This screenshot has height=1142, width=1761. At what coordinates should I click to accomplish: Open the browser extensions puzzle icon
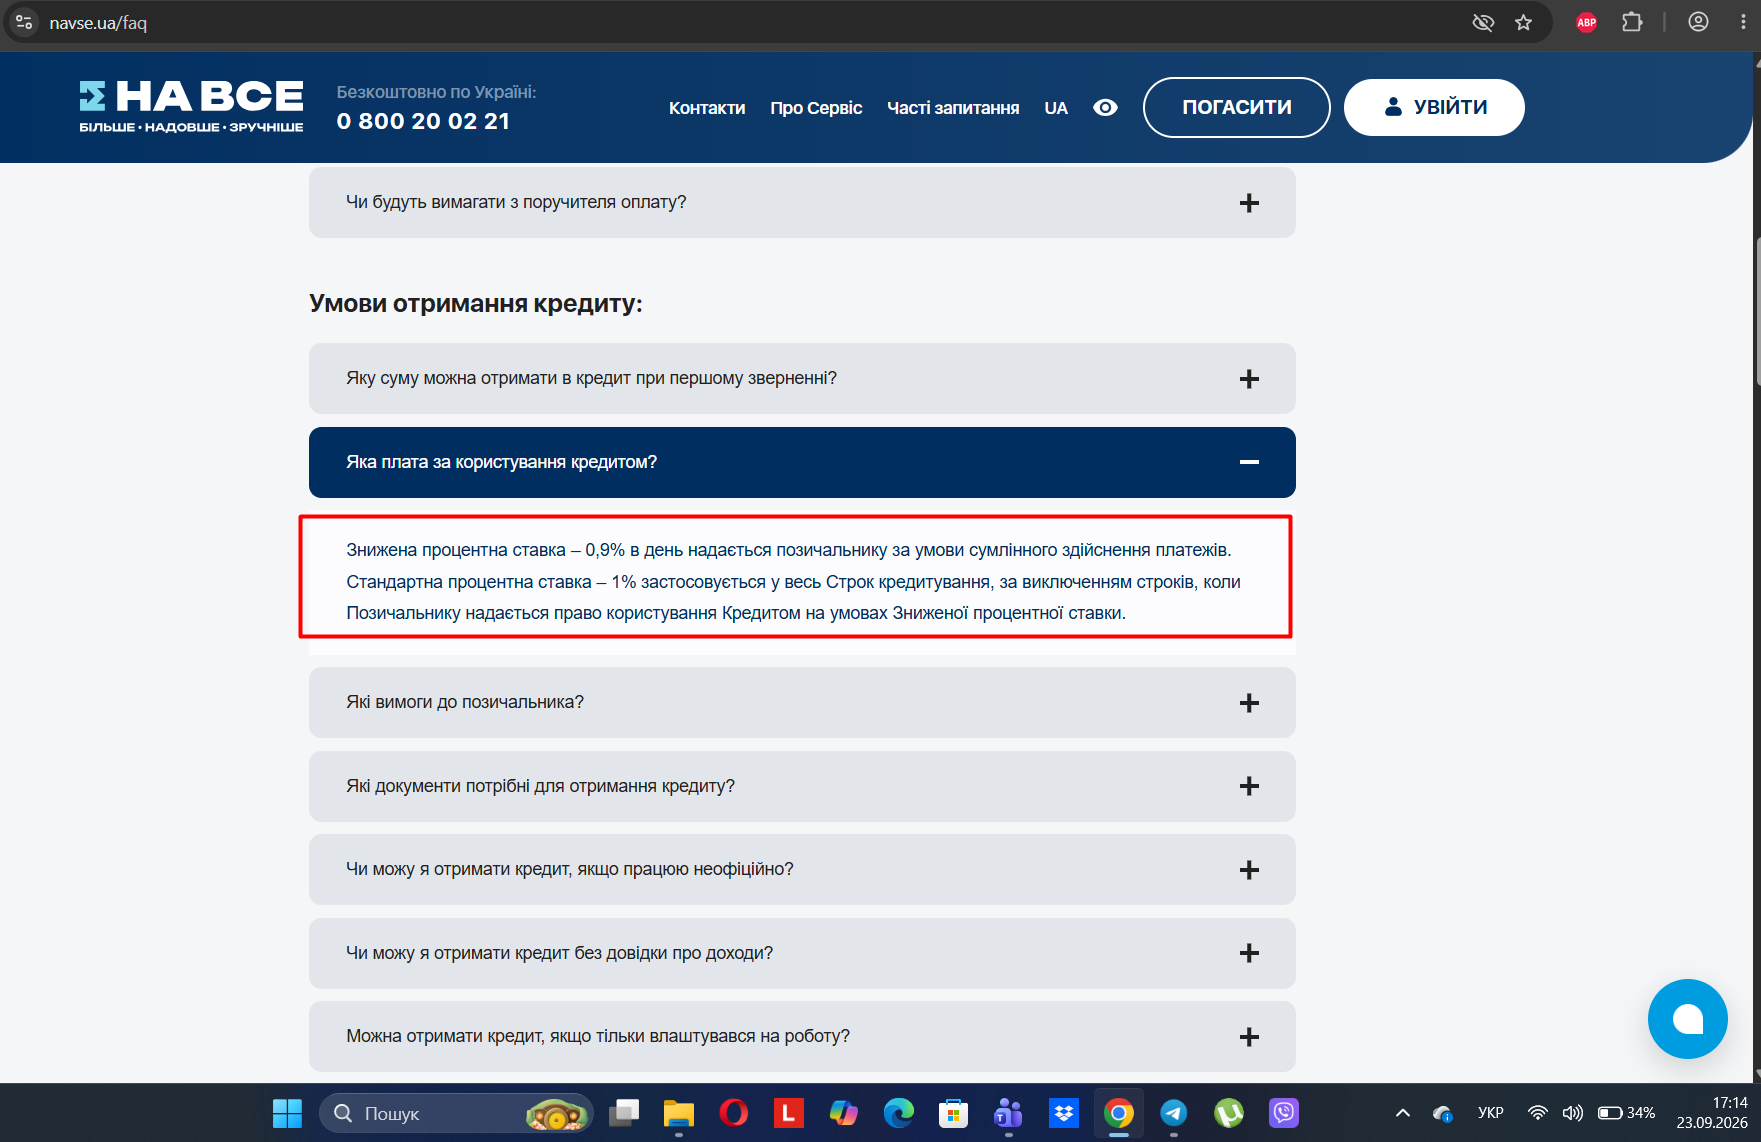pyautogui.click(x=1632, y=22)
